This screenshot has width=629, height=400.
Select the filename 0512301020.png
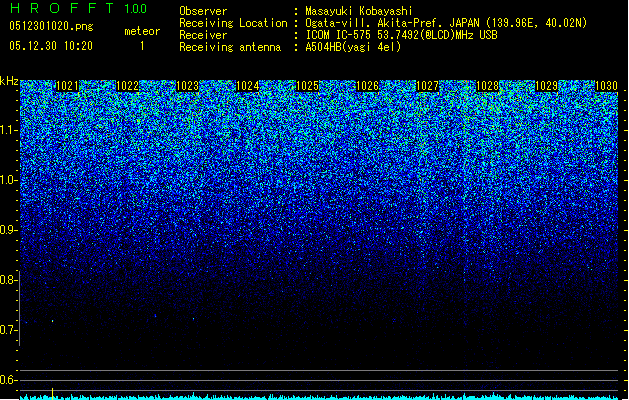[x=51, y=27]
